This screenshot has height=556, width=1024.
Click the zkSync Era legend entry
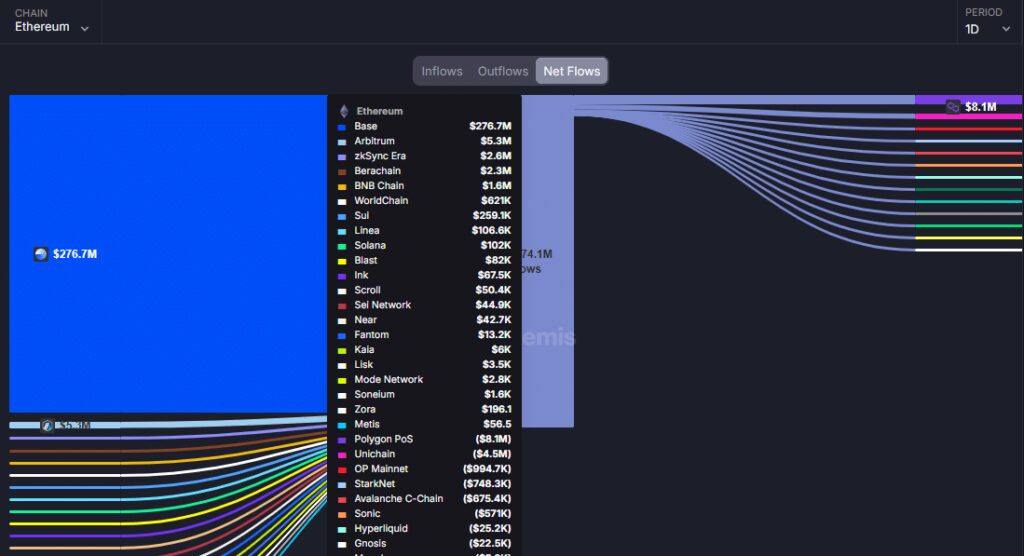click(380, 156)
